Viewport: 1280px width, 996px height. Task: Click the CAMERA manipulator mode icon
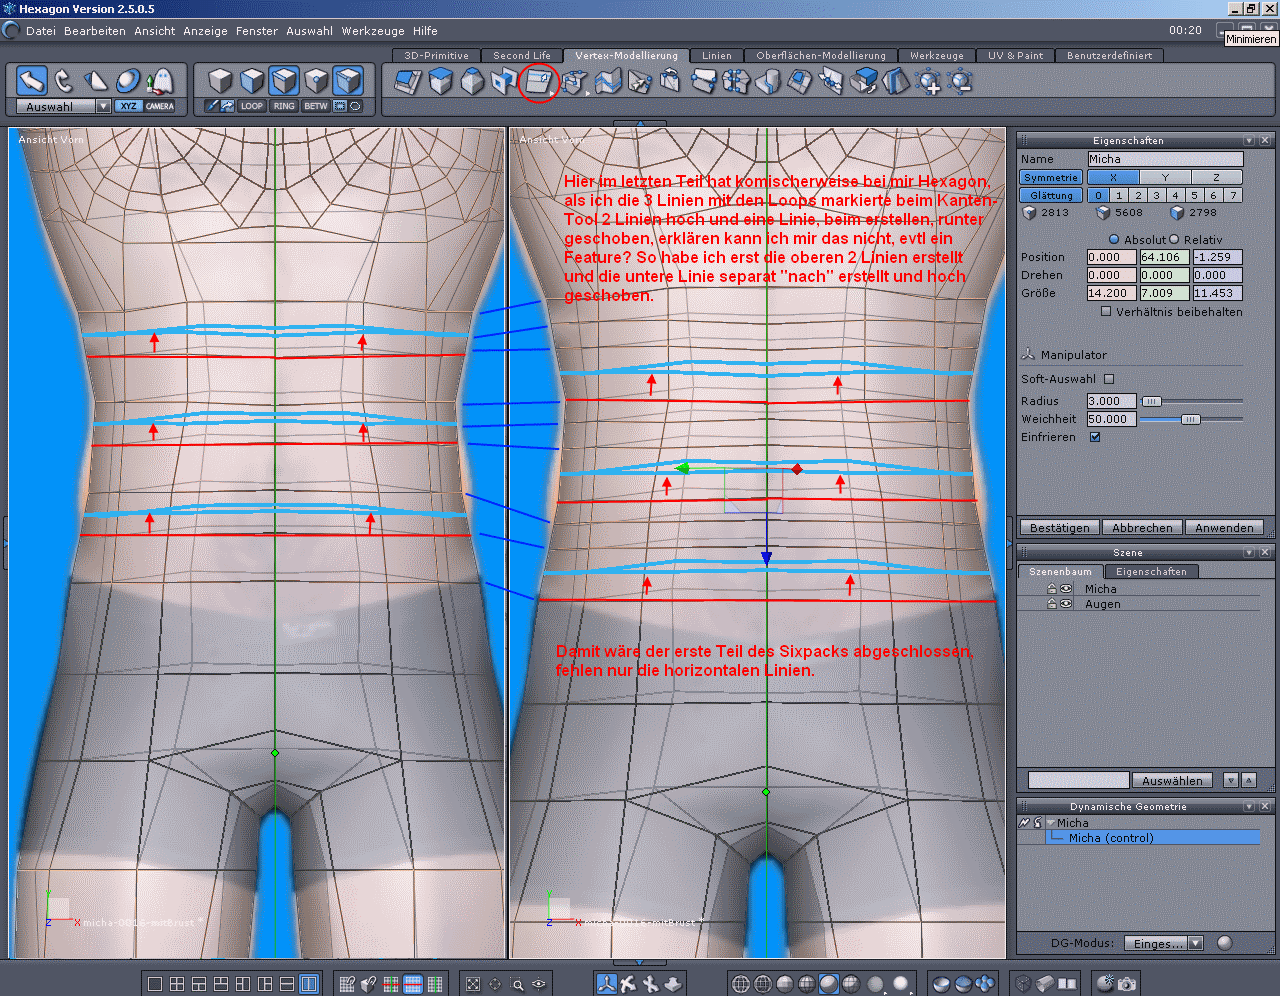[x=159, y=106]
